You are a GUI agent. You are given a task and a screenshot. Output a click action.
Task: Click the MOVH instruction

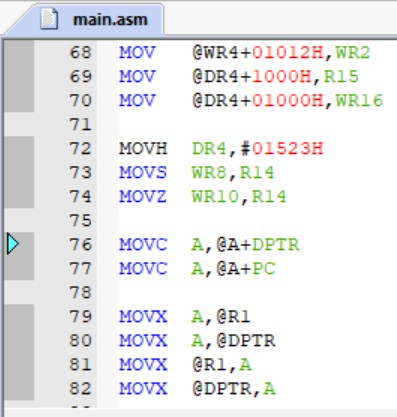(143, 149)
